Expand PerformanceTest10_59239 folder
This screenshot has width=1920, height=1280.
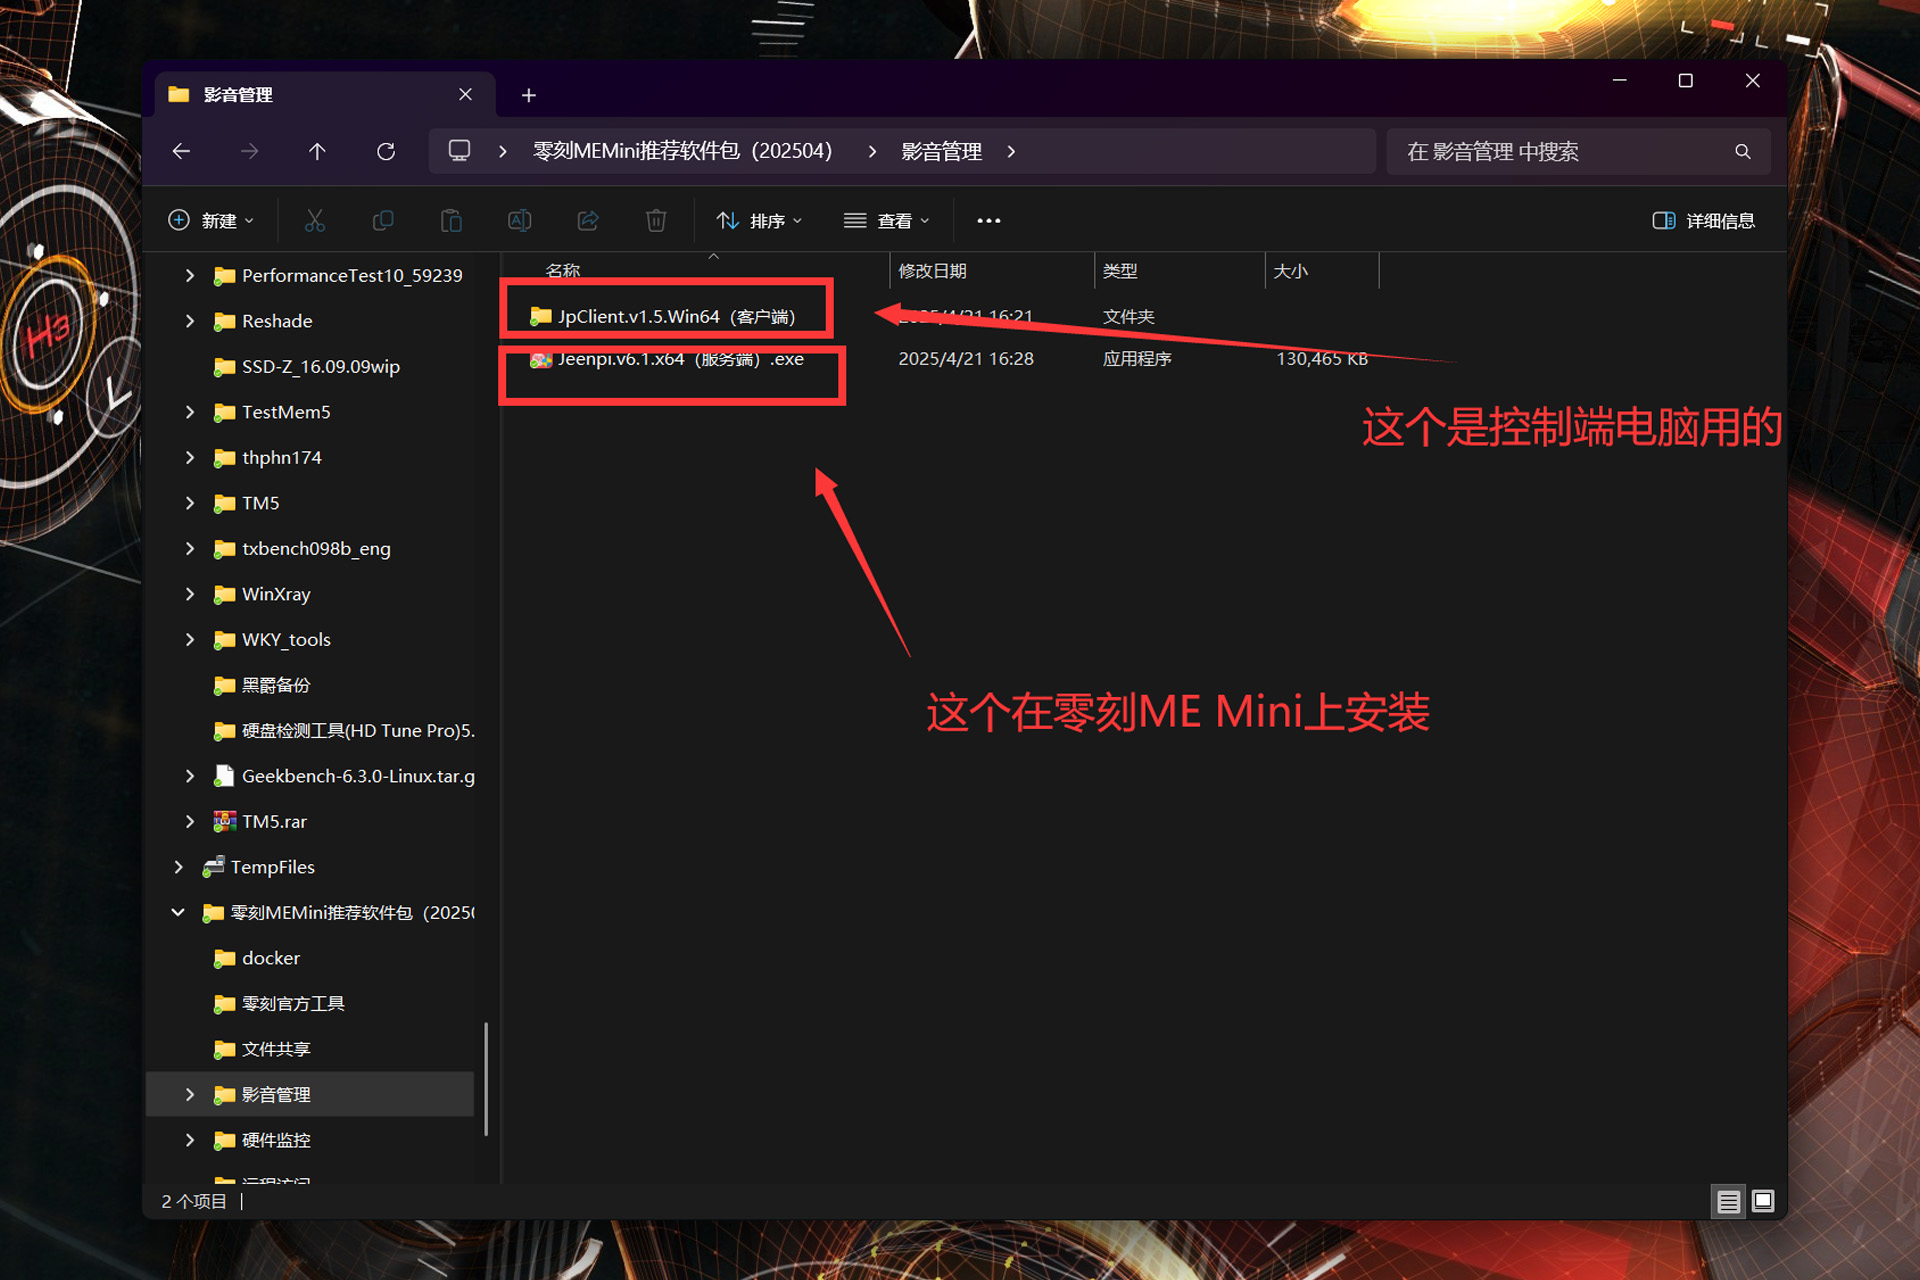coord(190,275)
